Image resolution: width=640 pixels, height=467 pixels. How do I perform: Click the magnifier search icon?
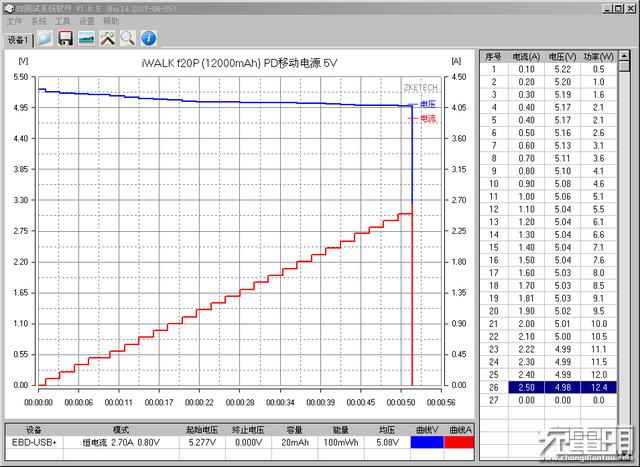click(128, 38)
